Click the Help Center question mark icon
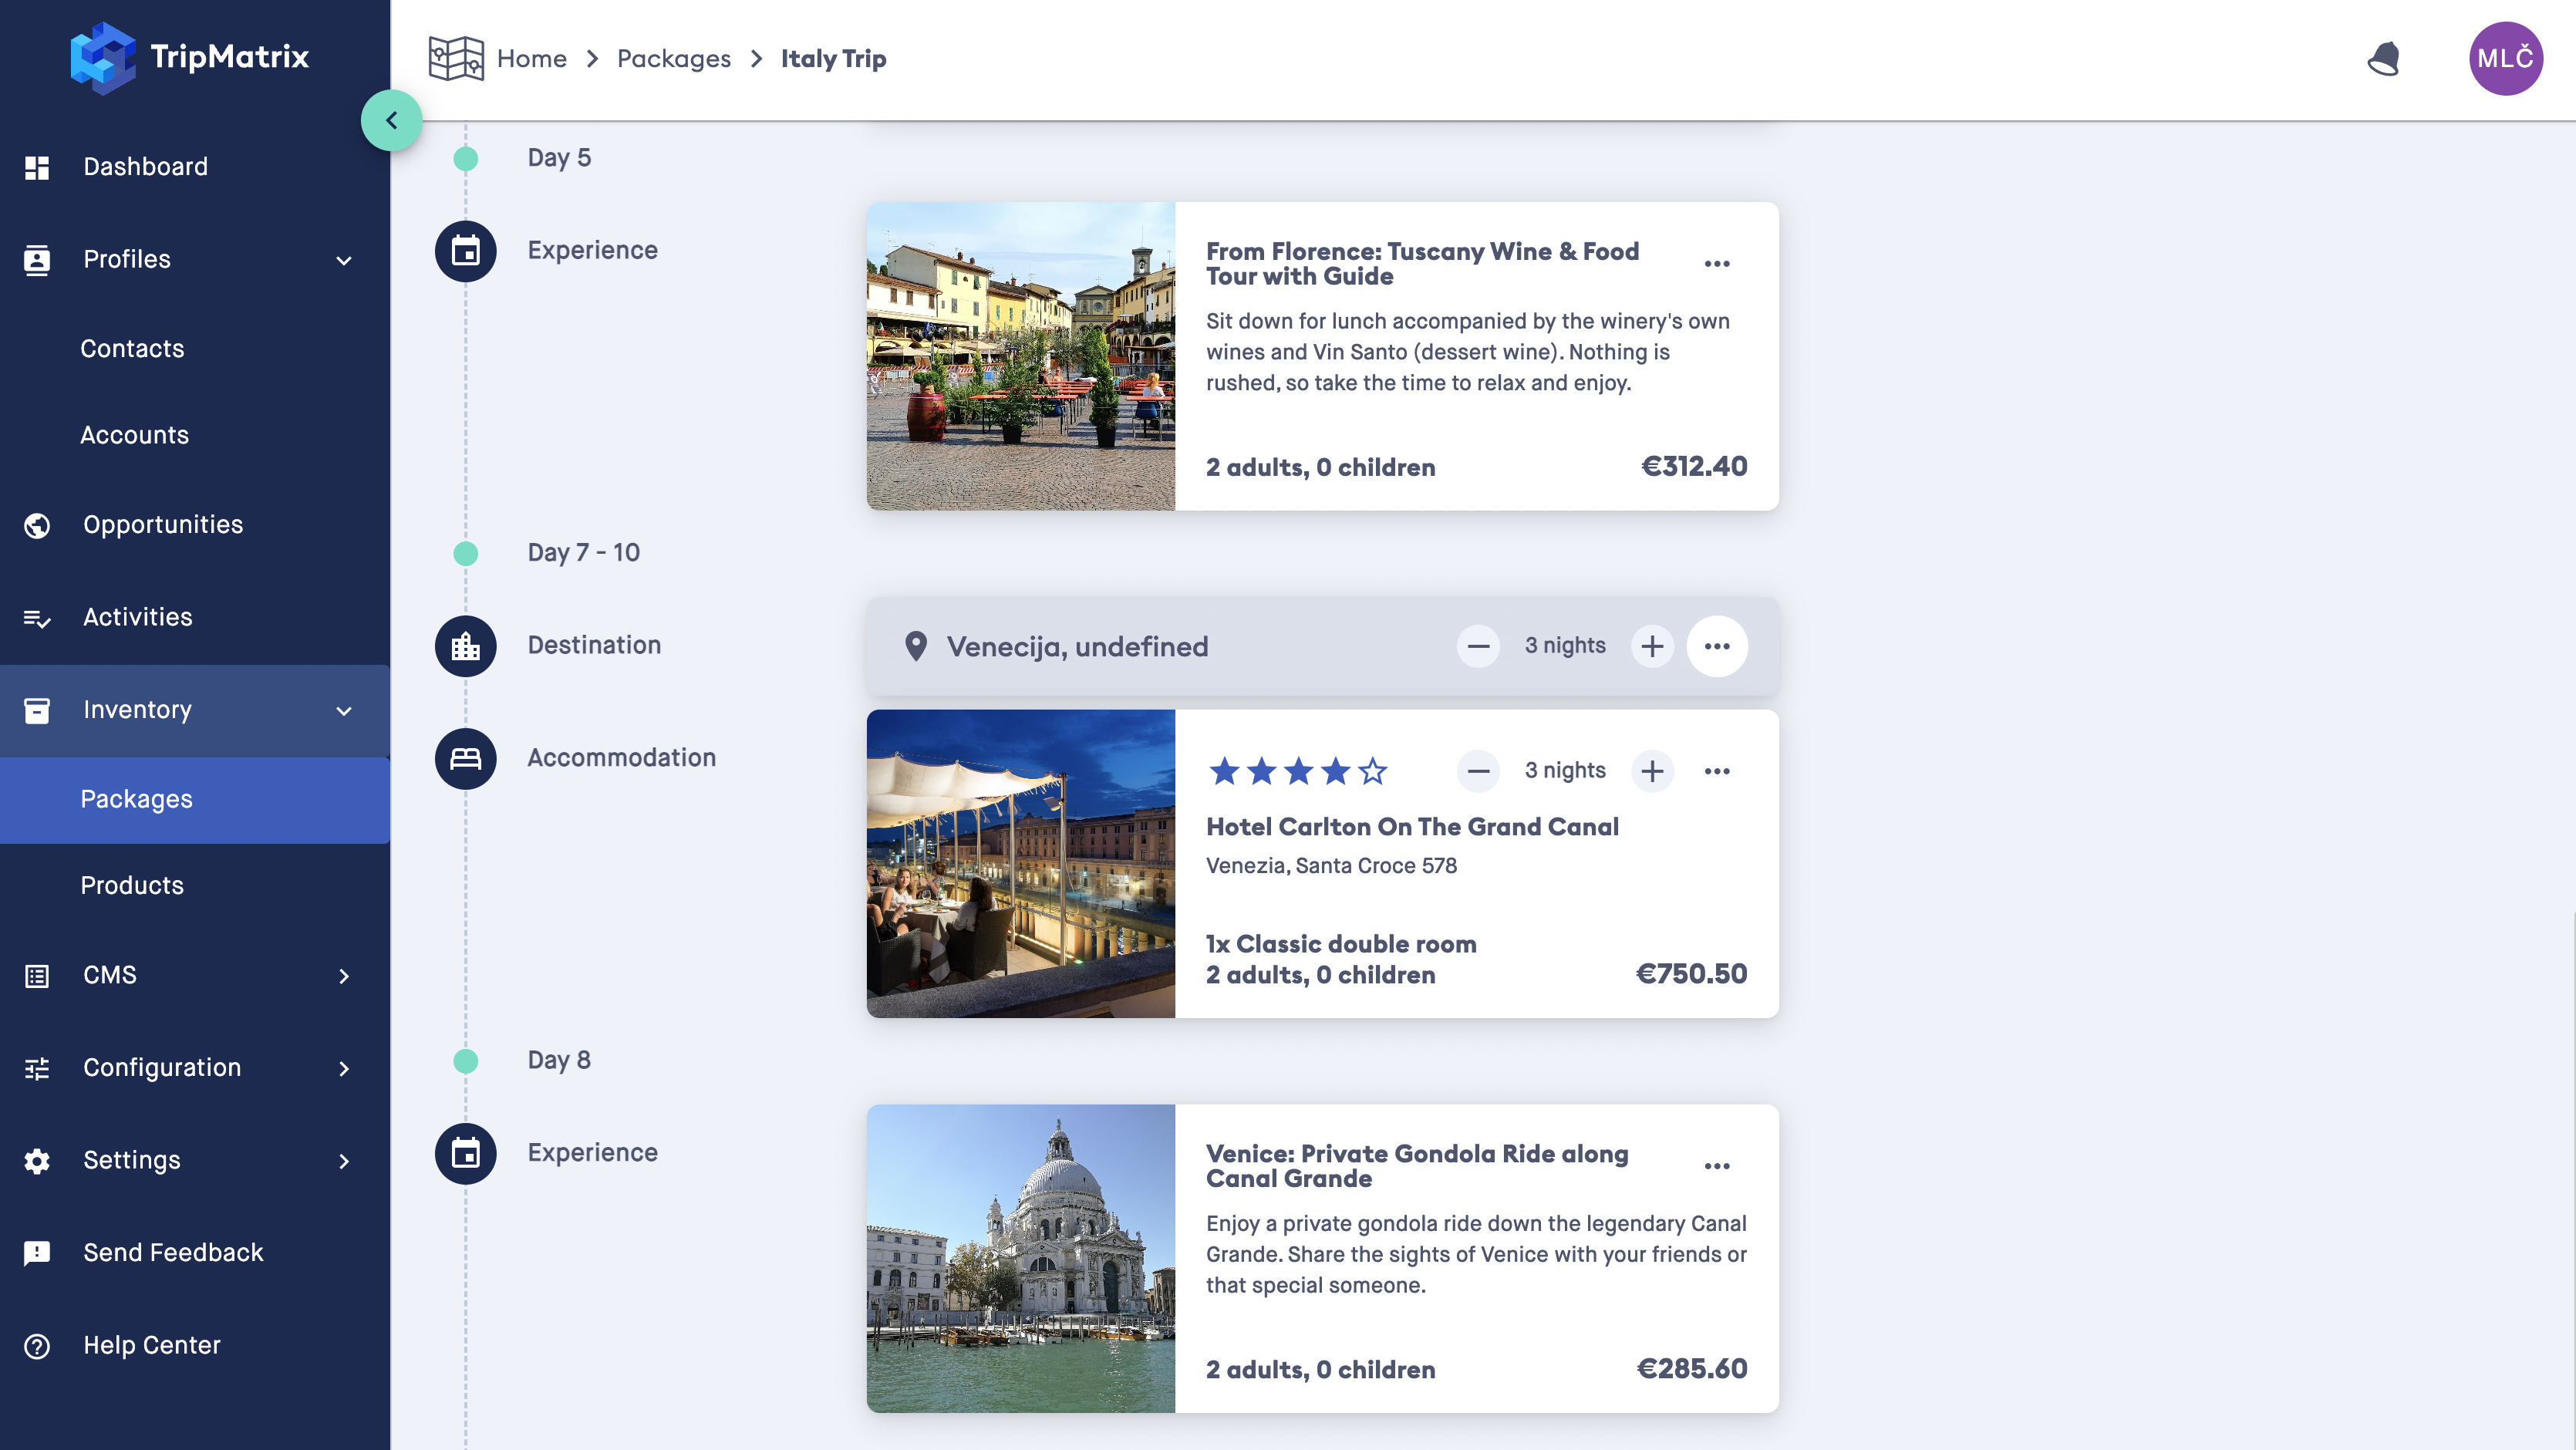The height and width of the screenshot is (1450, 2576). [37, 1345]
